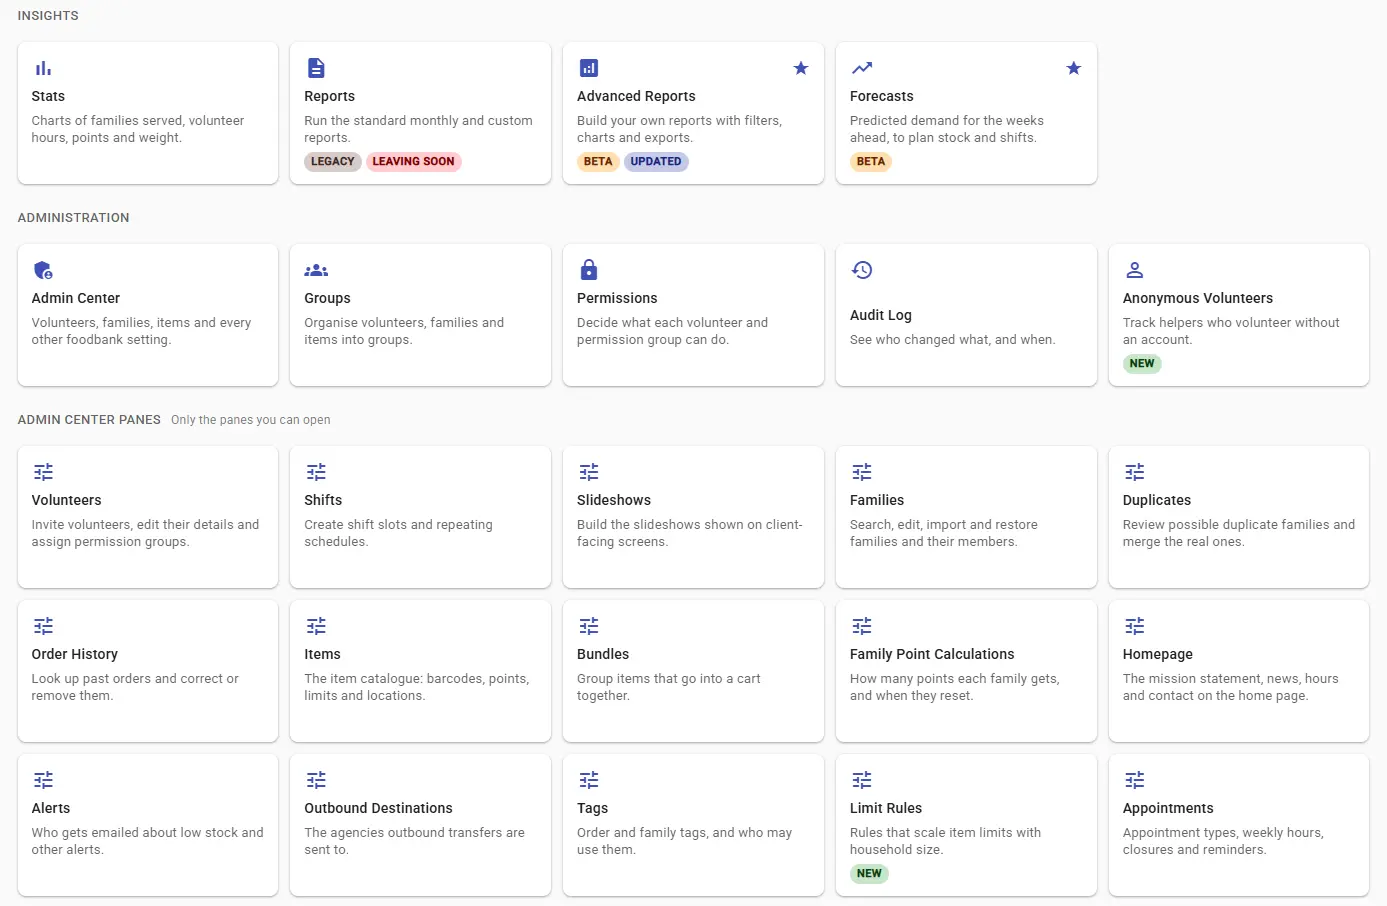Click the Groups people icon
The width and height of the screenshot is (1387, 906).
point(316,270)
